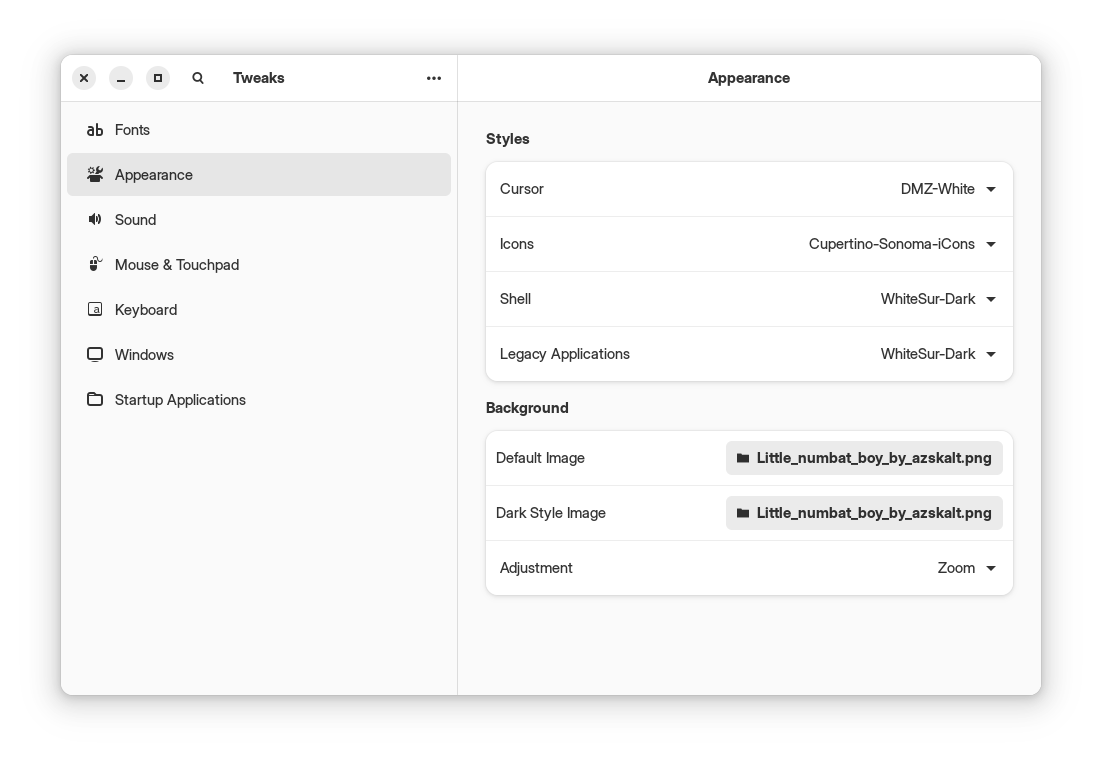The image size is (1102, 762).
Task: Click the Windows monitor icon
Action: click(x=95, y=354)
